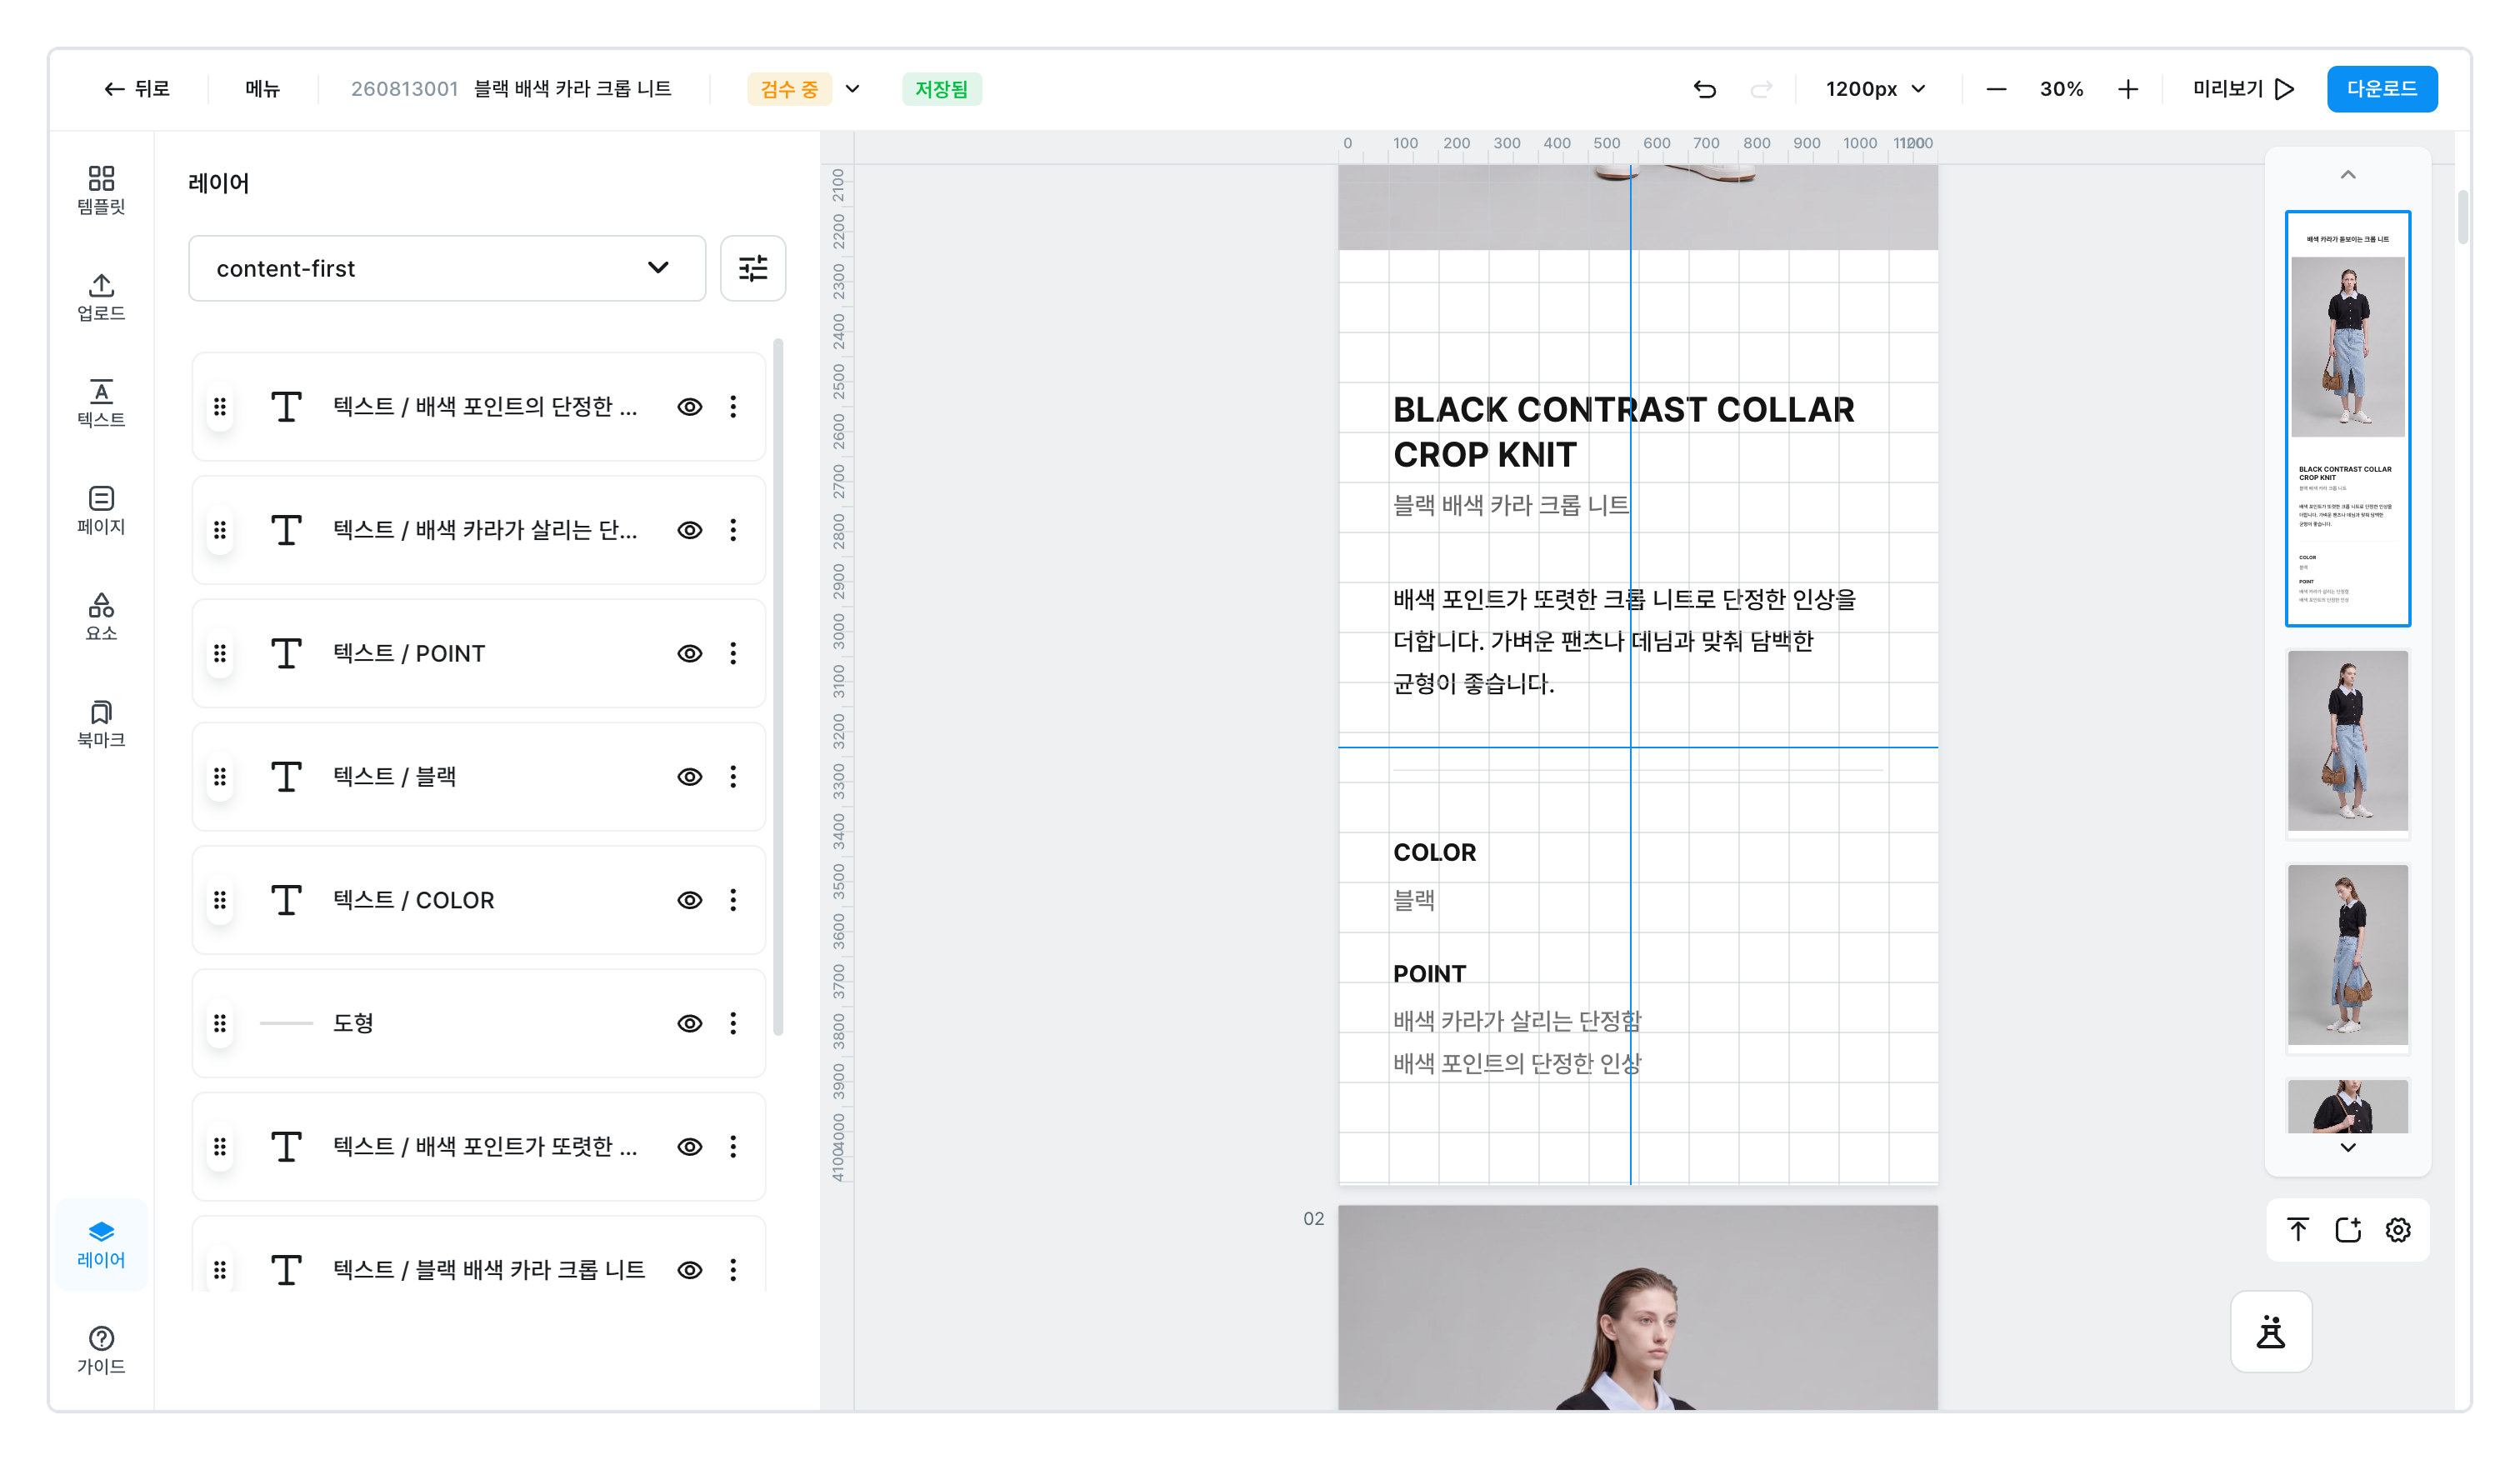Hide the 텍스트 / 블랙 layer
This screenshot has height=1460, width=2520.
tap(690, 776)
